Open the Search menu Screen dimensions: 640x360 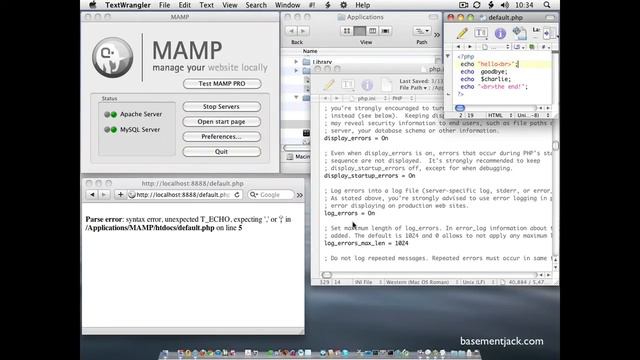256,5
